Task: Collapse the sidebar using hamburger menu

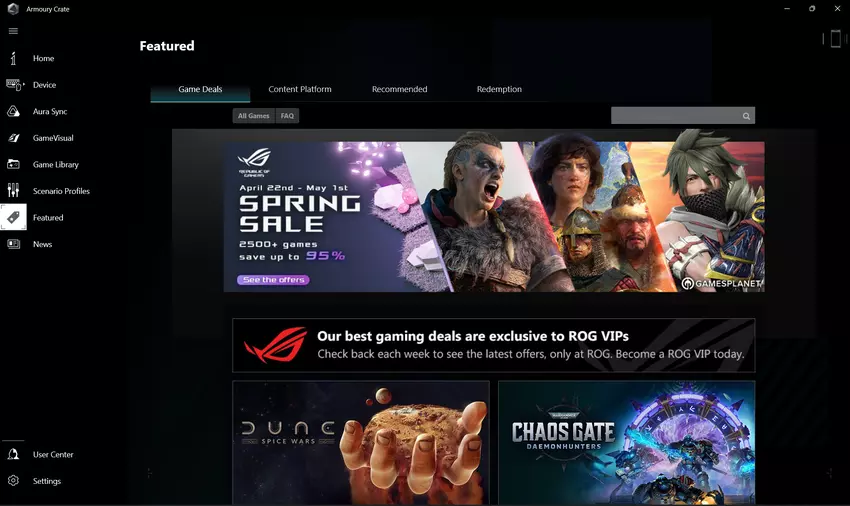Action: pyautogui.click(x=13, y=31)
